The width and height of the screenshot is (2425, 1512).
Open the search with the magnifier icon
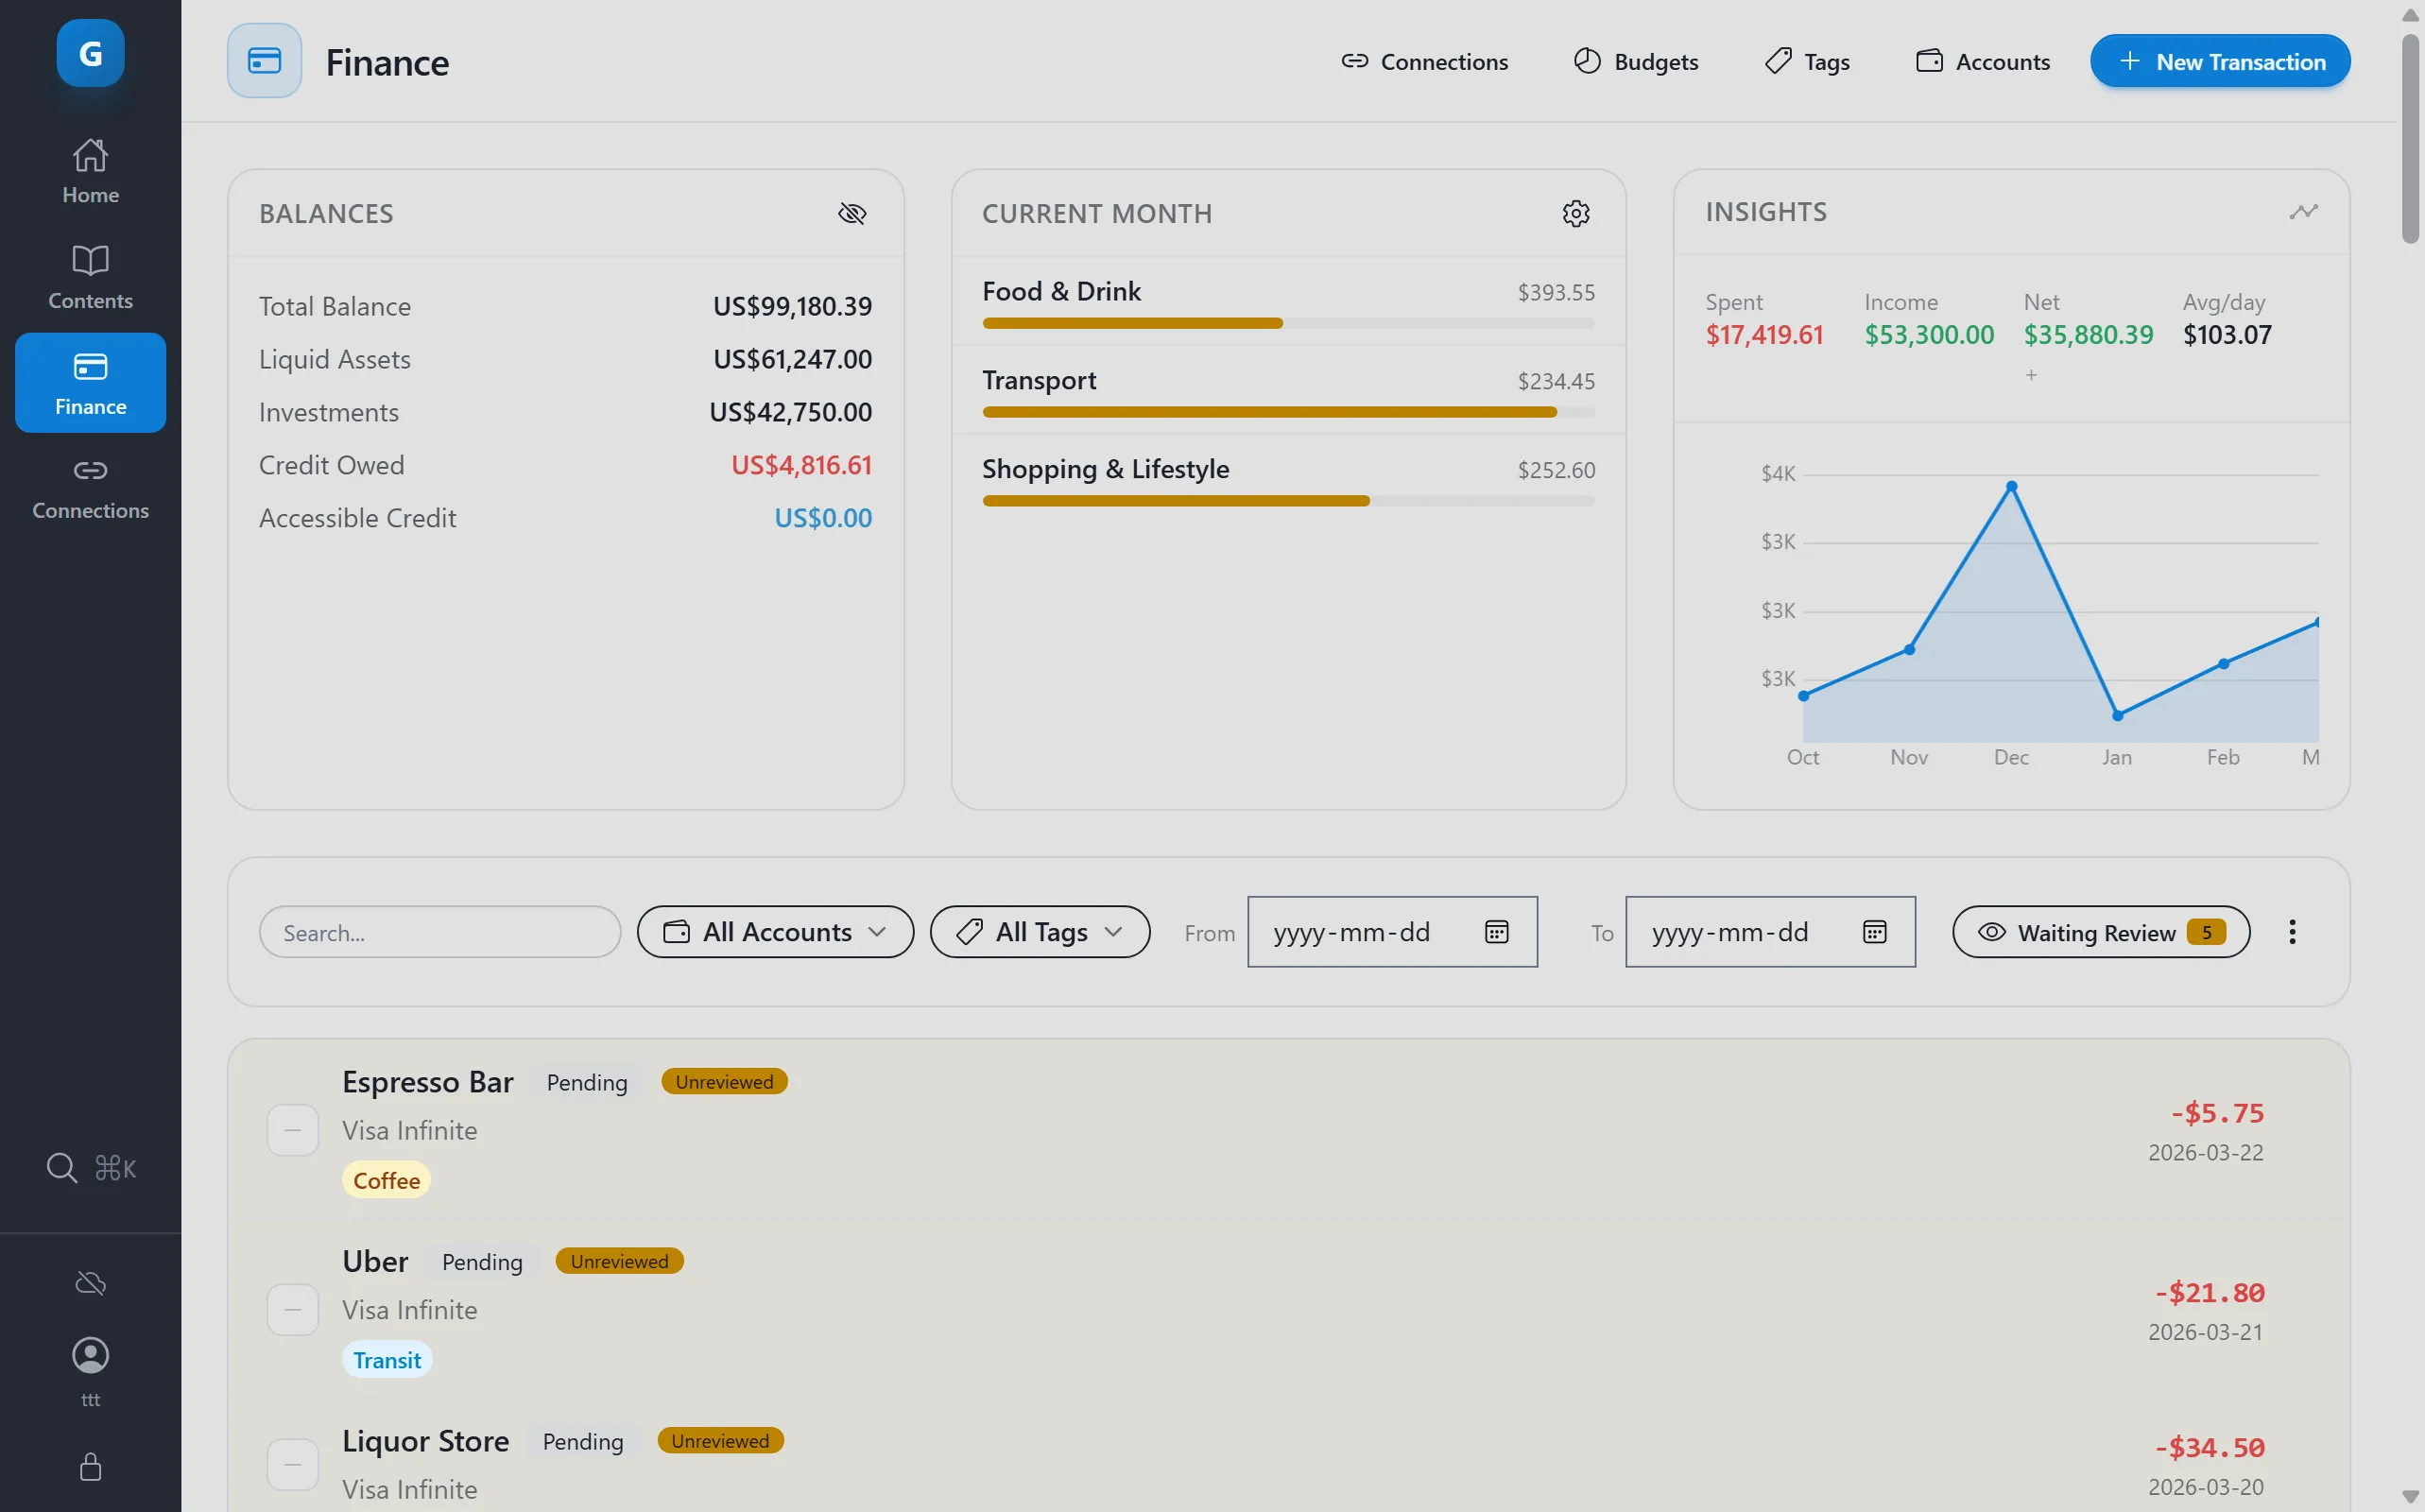pos(61,1167)
